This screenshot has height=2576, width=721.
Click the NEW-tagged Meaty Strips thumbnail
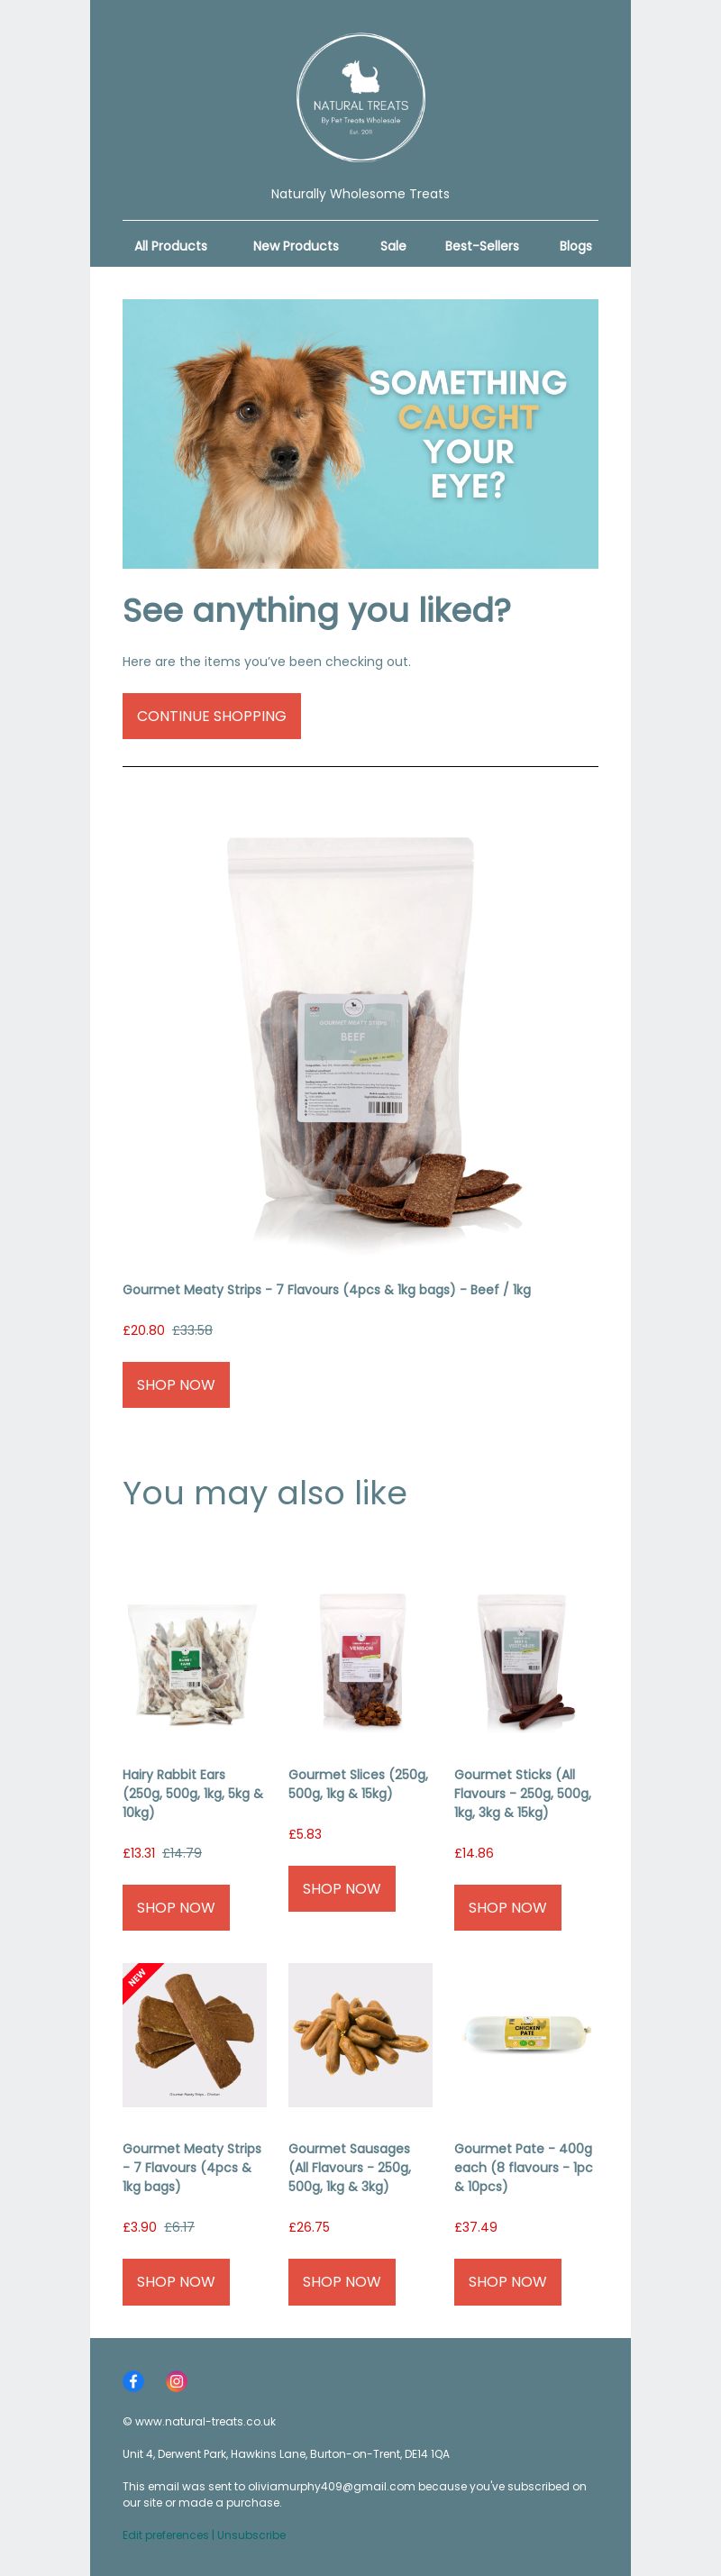[195, 2035]
